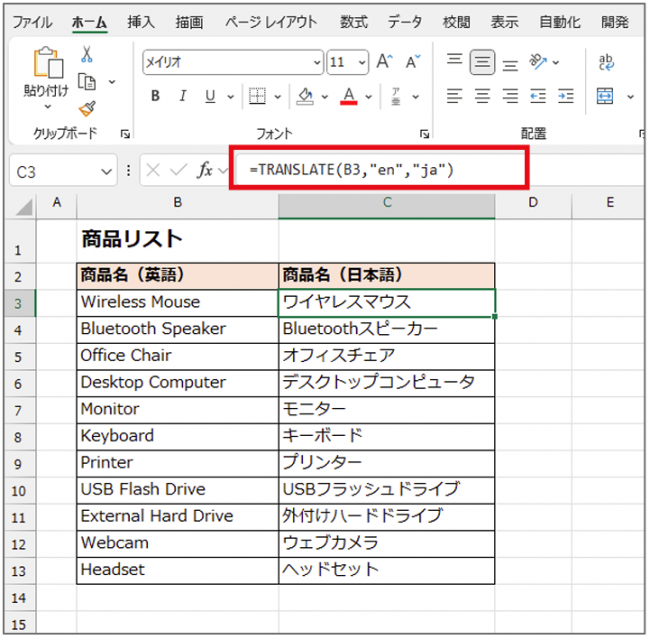Click the Format Painter brush icon
The image size is (650, 640).
[87, 109]
